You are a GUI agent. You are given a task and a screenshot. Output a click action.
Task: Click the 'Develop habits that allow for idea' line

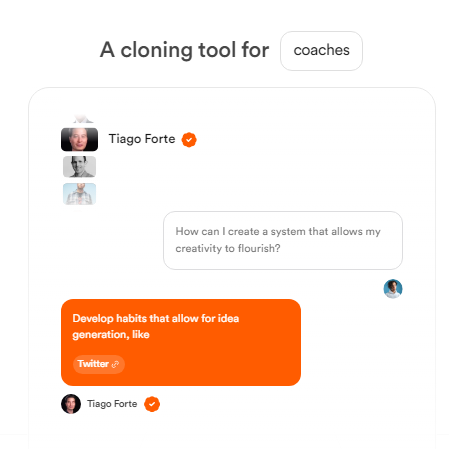156,318
